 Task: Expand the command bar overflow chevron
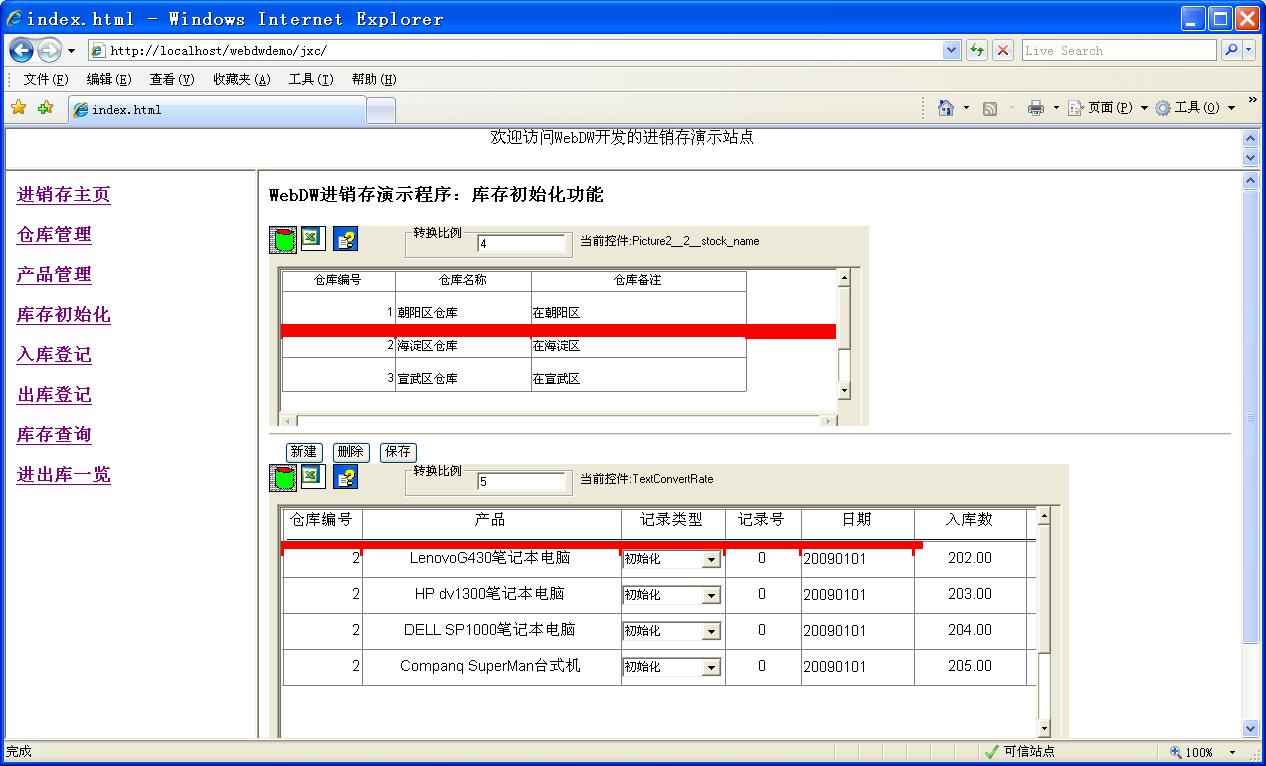pyautogui.click(x=1252, y=101)
